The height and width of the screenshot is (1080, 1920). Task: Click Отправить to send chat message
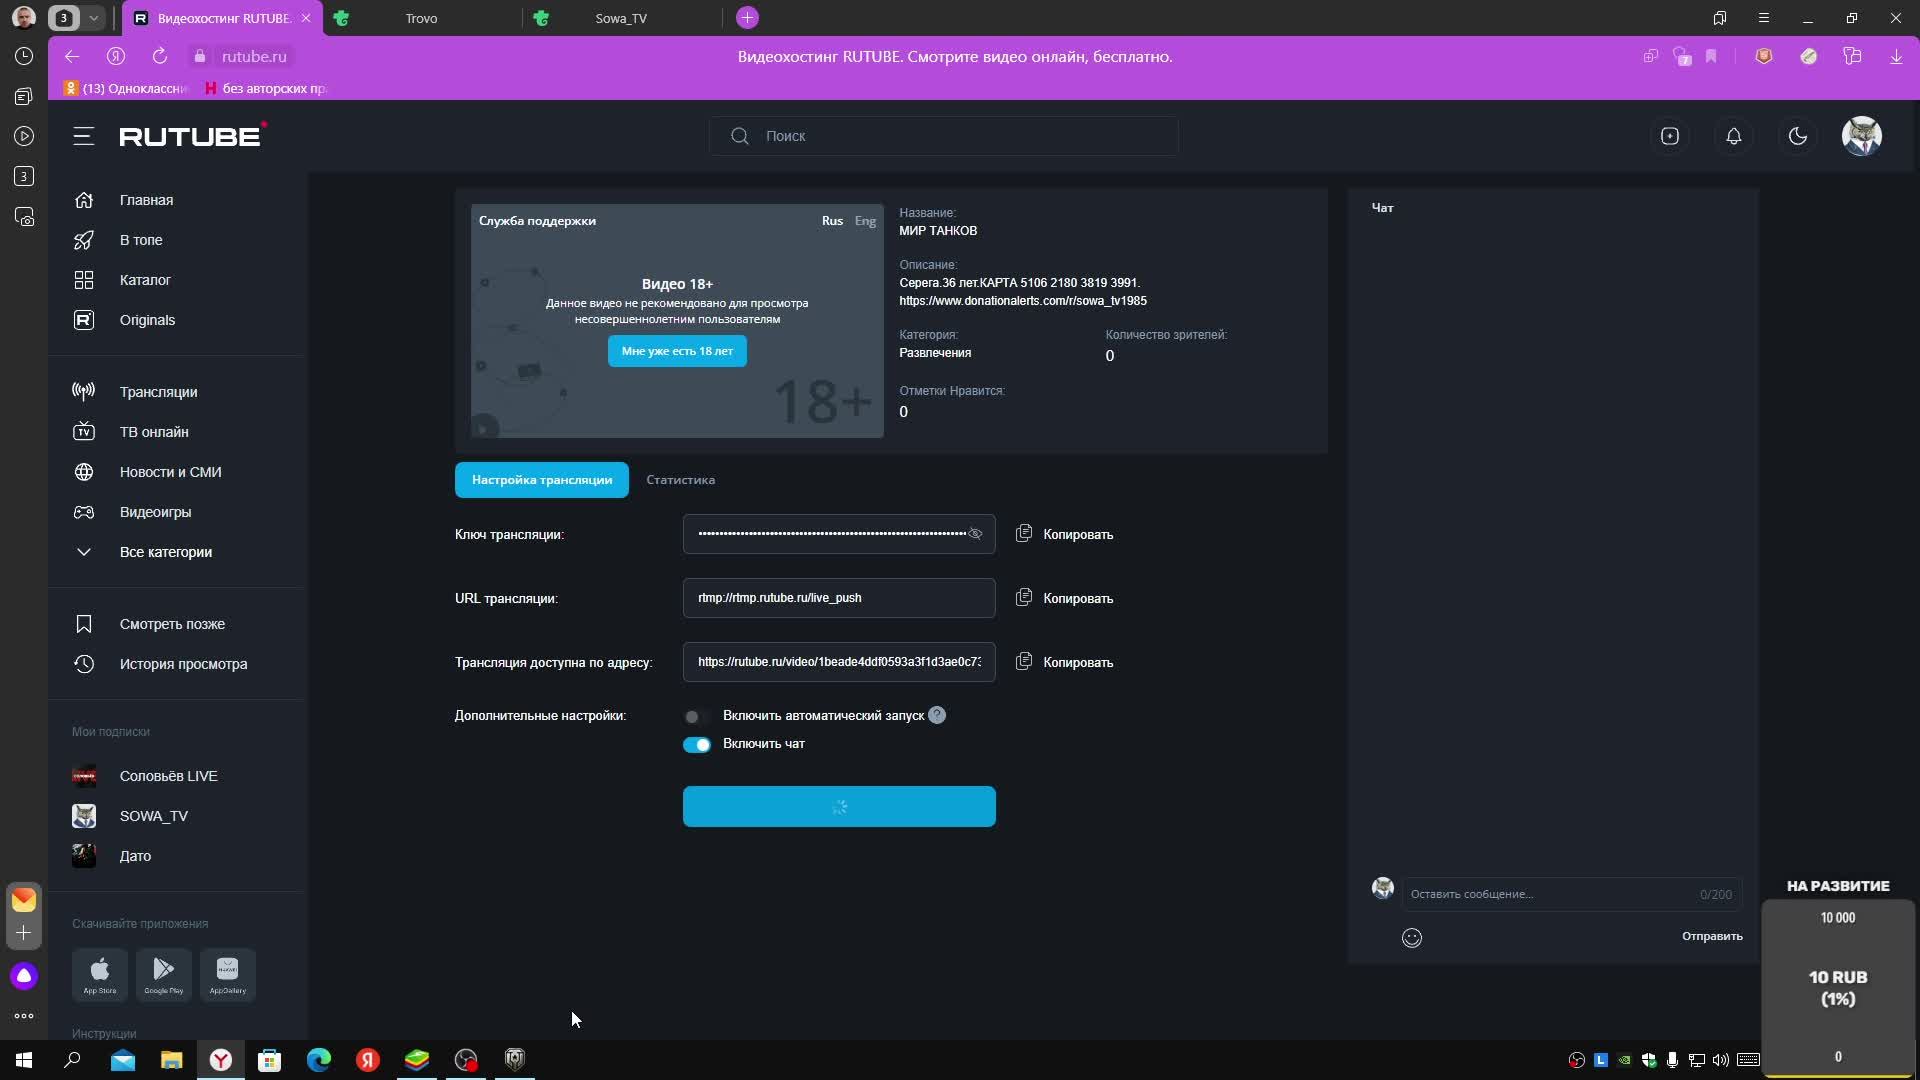[1711, 936]
